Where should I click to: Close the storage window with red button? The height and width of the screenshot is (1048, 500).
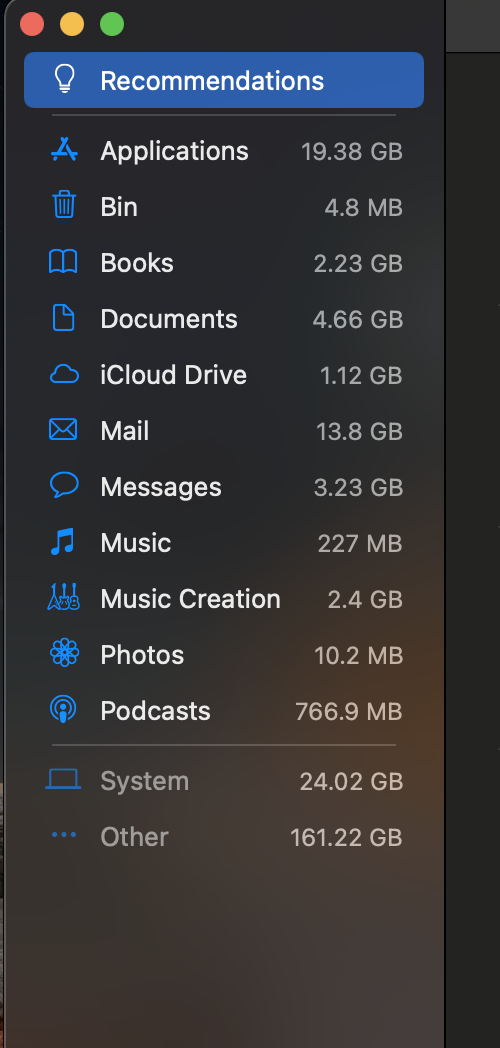[32, 24]
